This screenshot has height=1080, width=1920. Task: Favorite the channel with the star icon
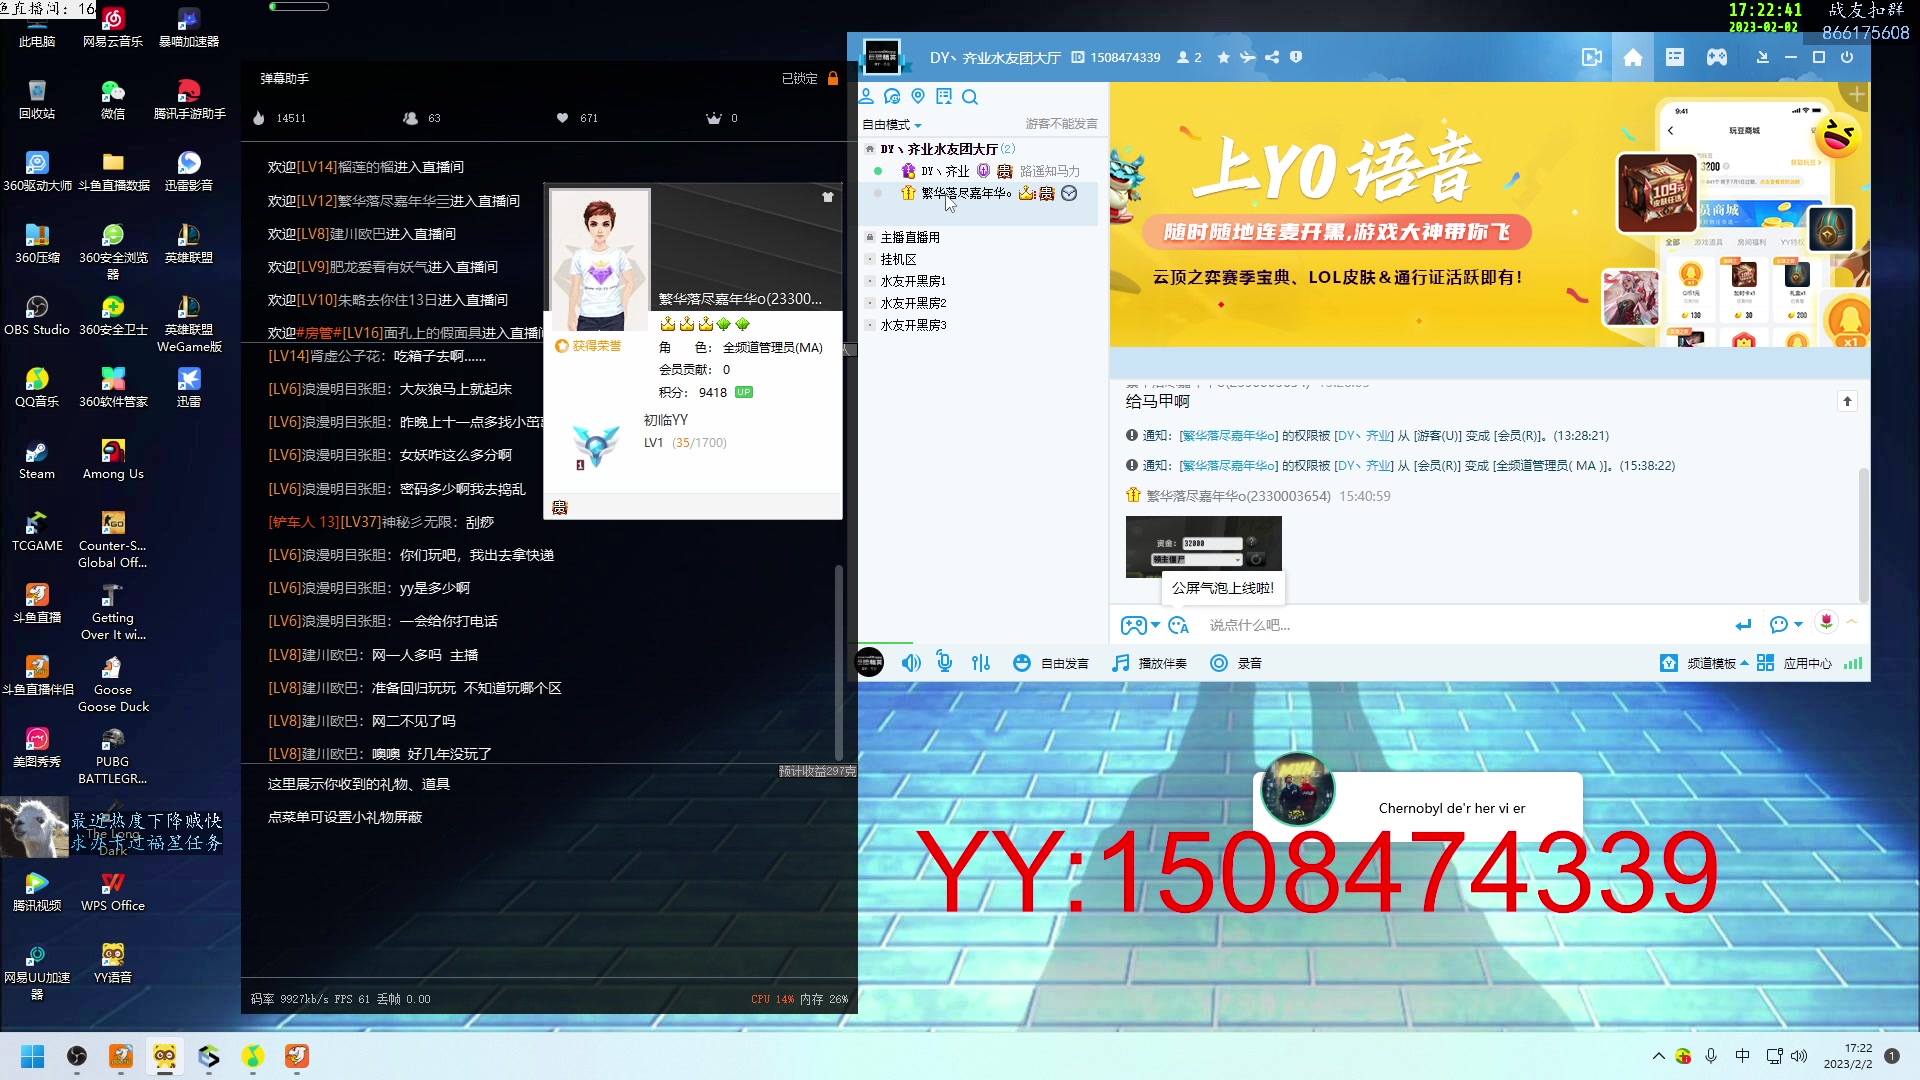coord(1224,57)
